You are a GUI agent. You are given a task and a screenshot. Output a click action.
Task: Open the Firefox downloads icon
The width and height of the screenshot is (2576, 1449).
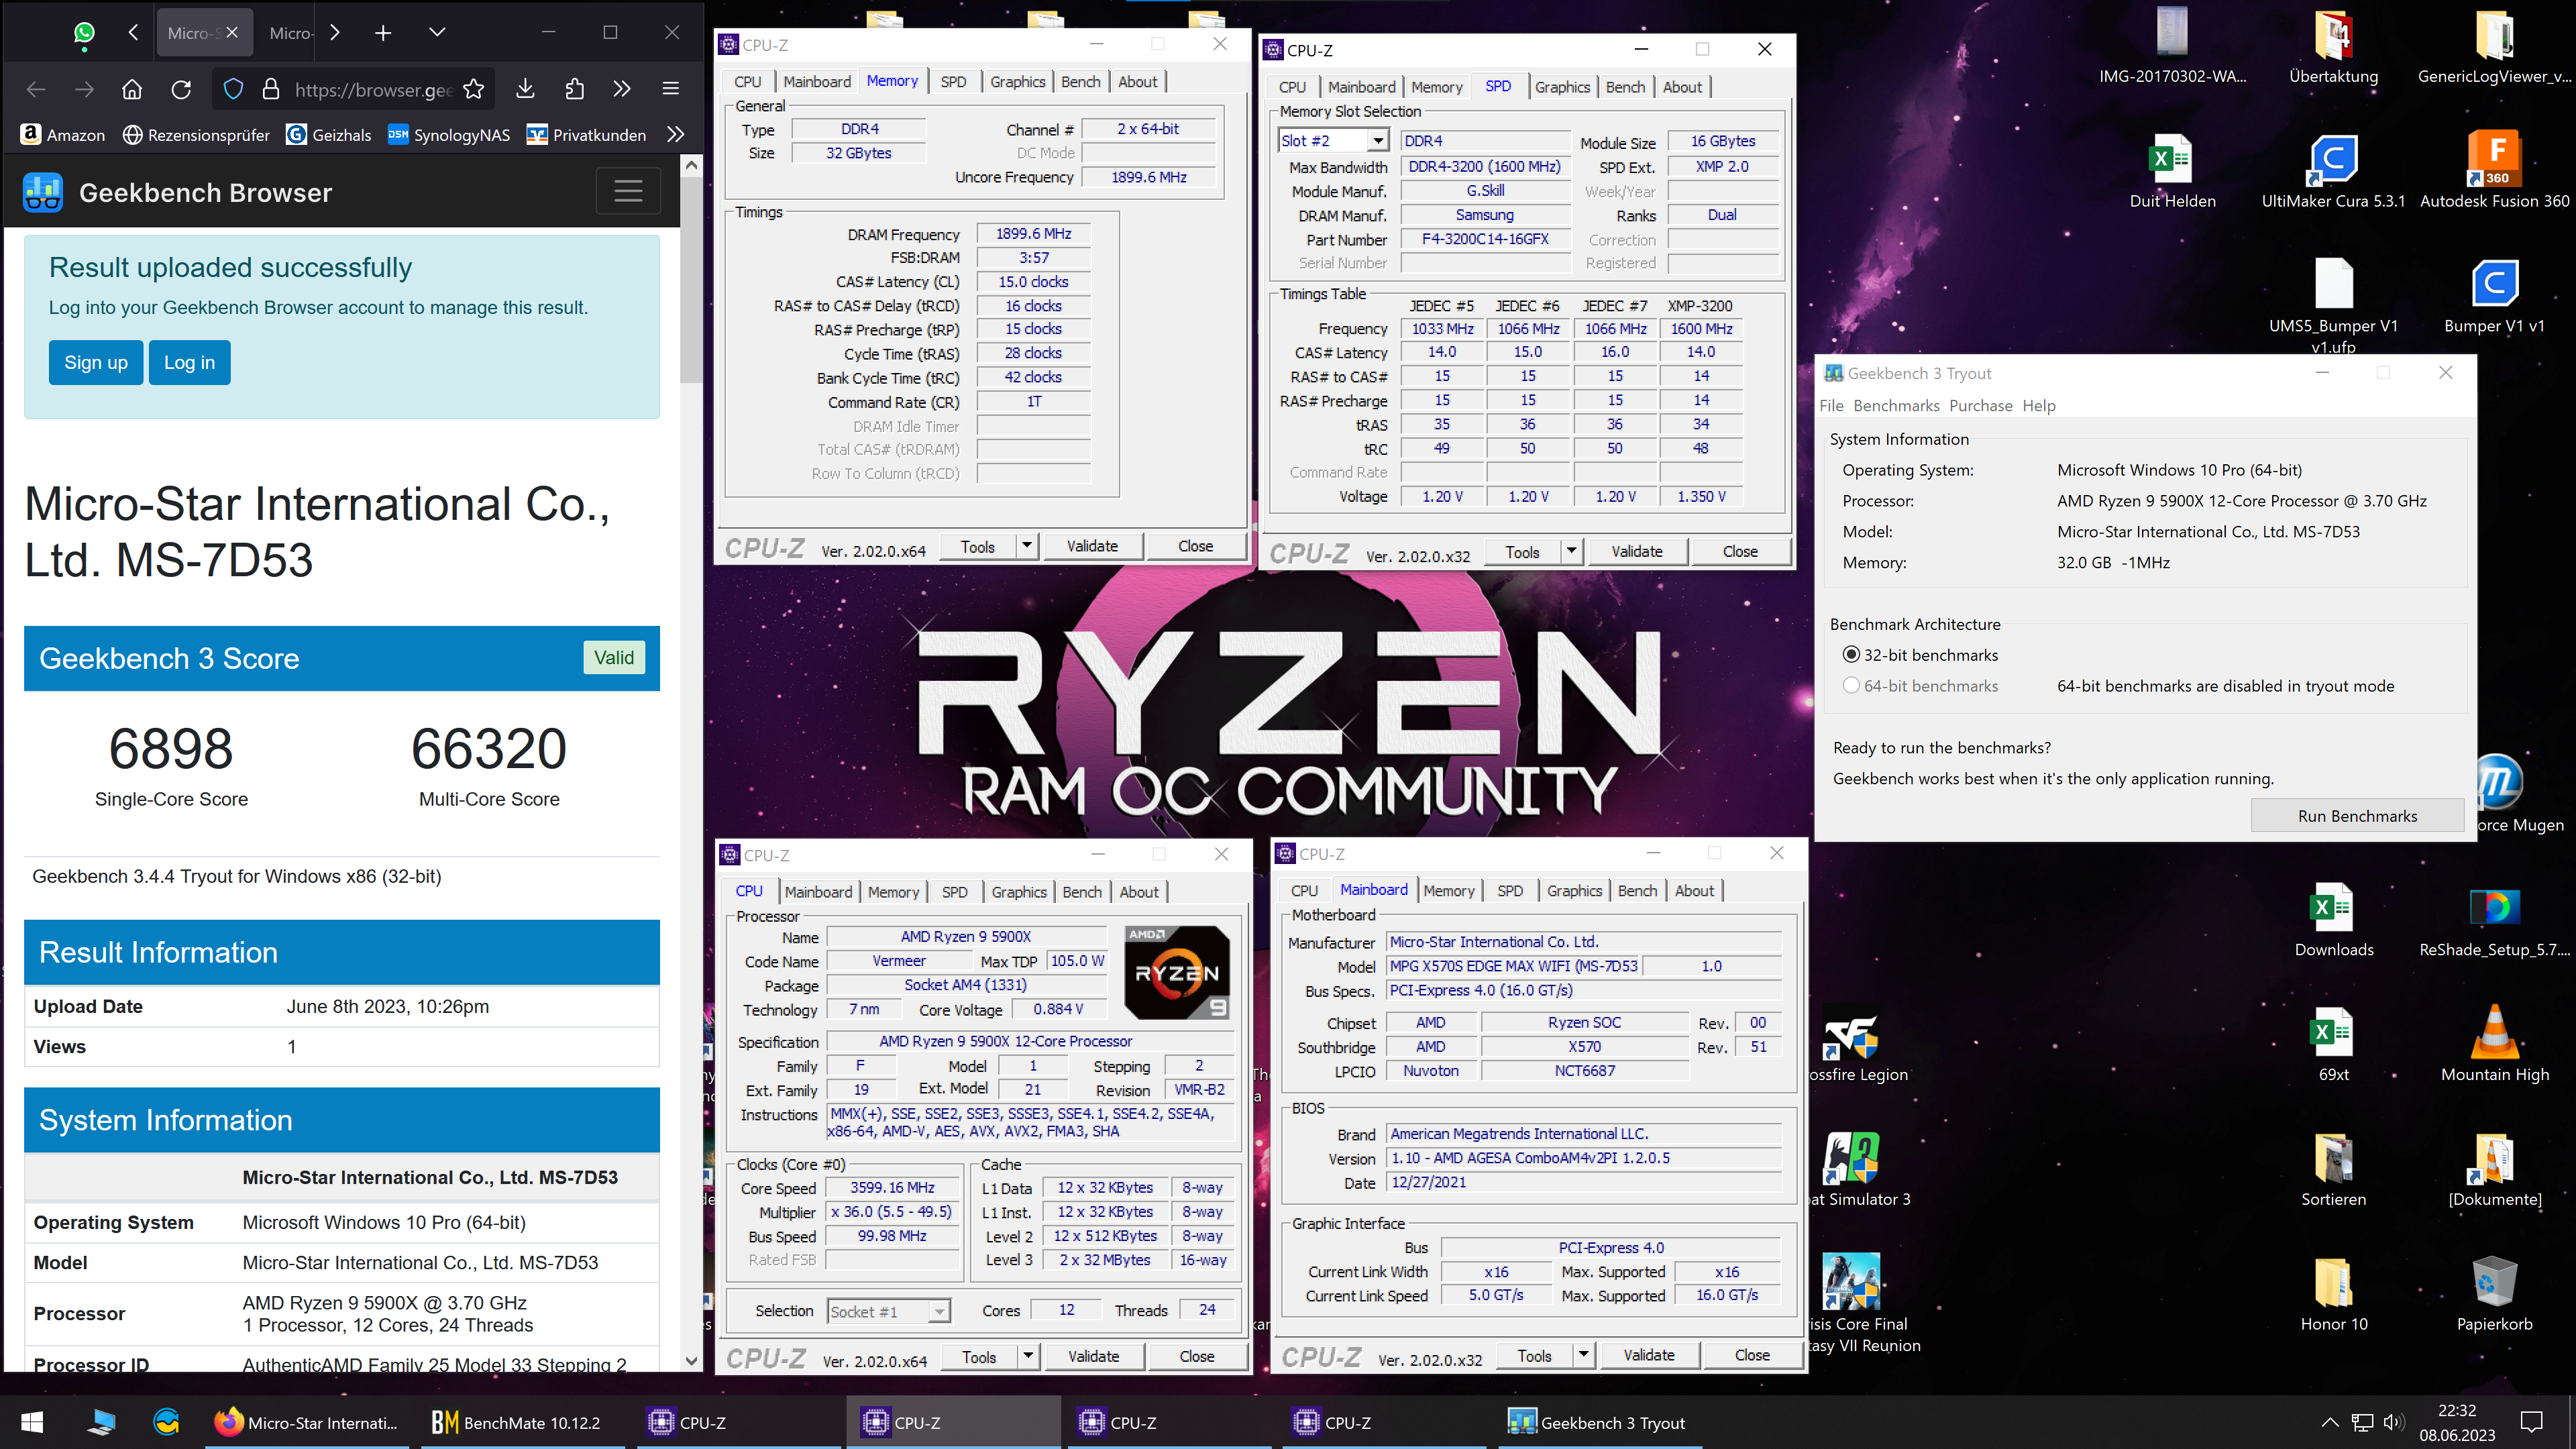point(525,89)
